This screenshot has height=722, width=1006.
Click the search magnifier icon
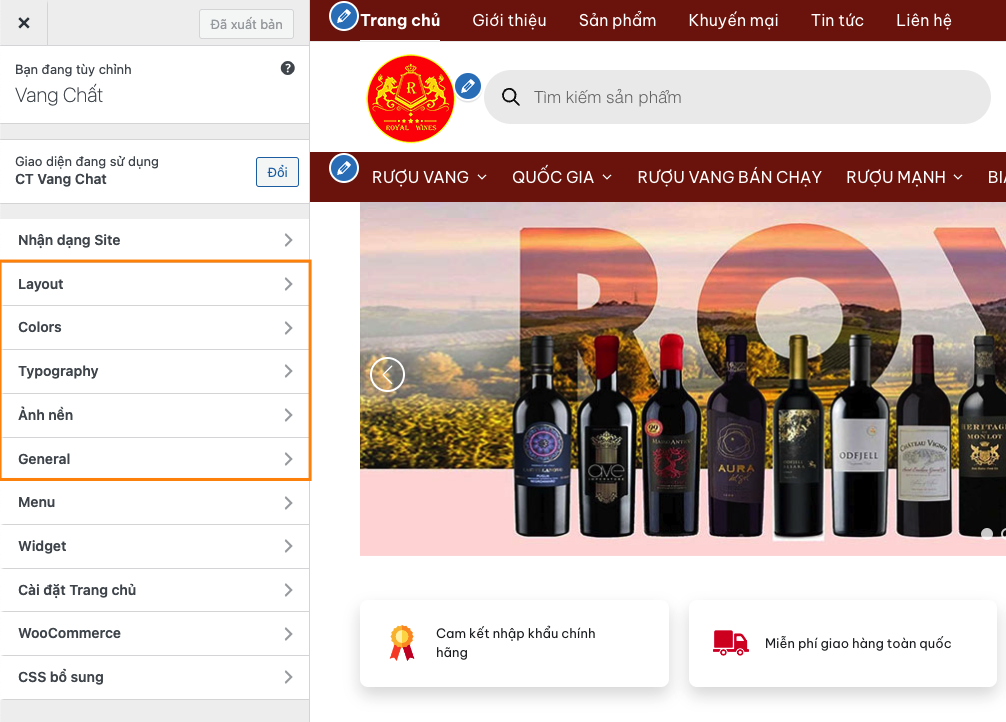511,97
